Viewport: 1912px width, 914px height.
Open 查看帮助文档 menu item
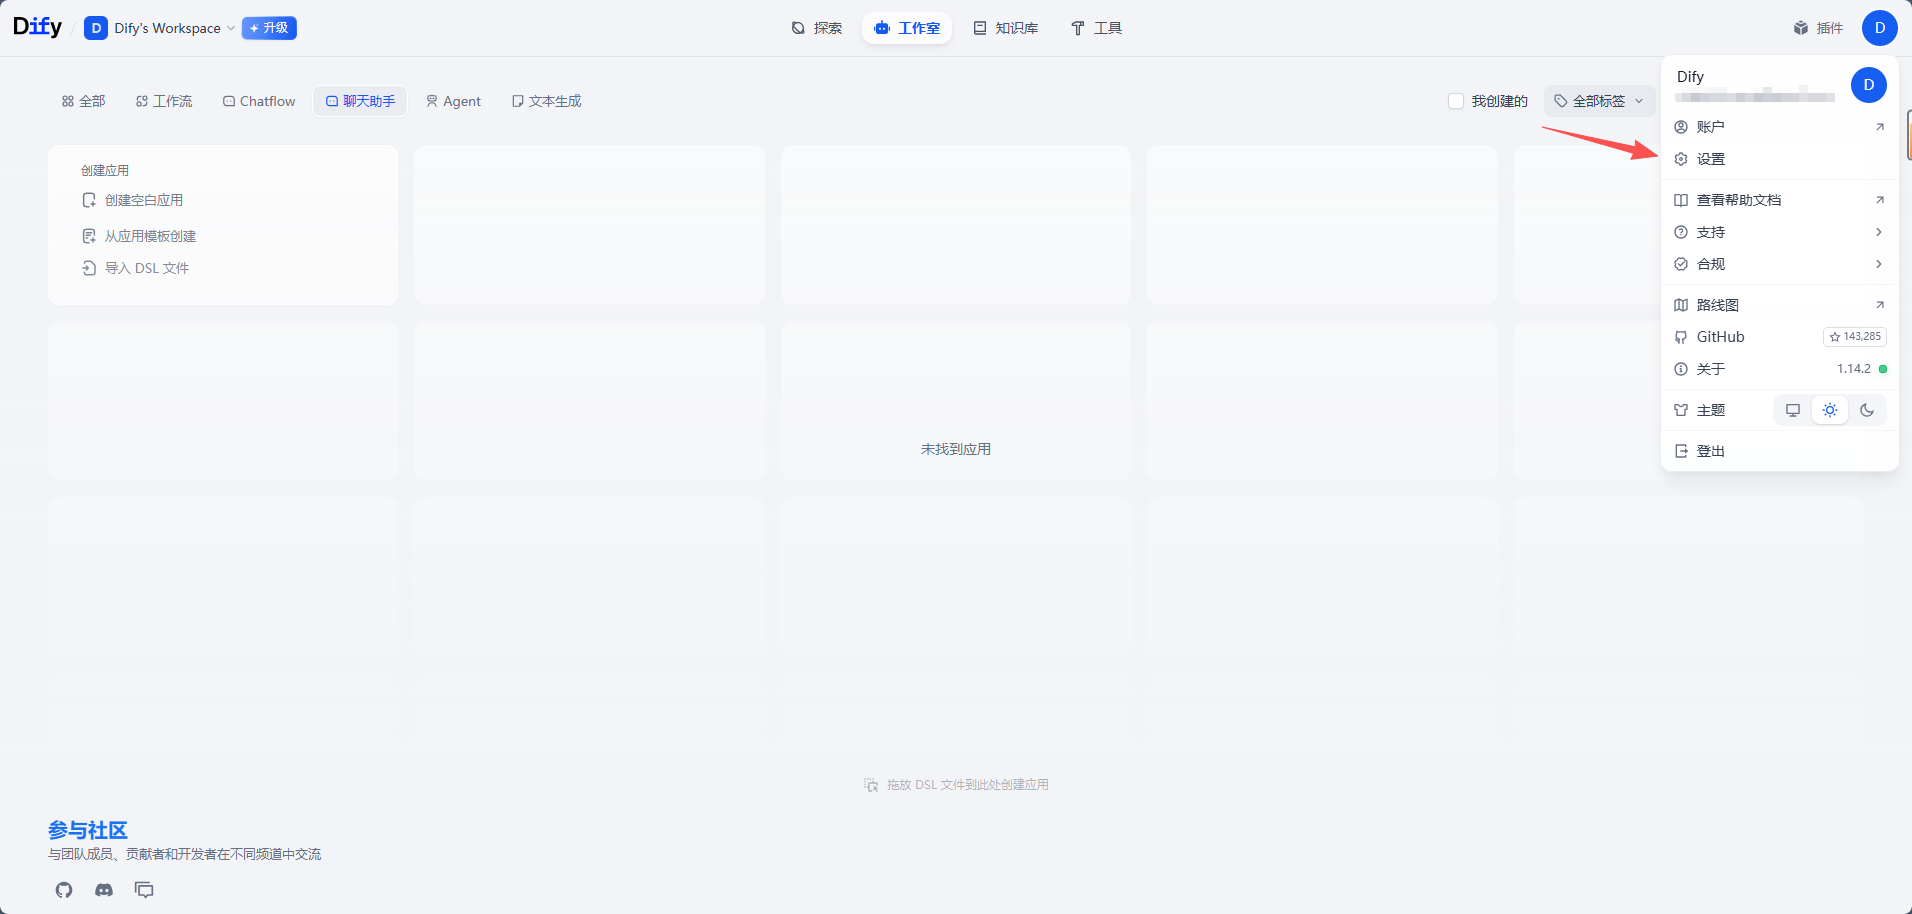click(x=1779, y=200)
